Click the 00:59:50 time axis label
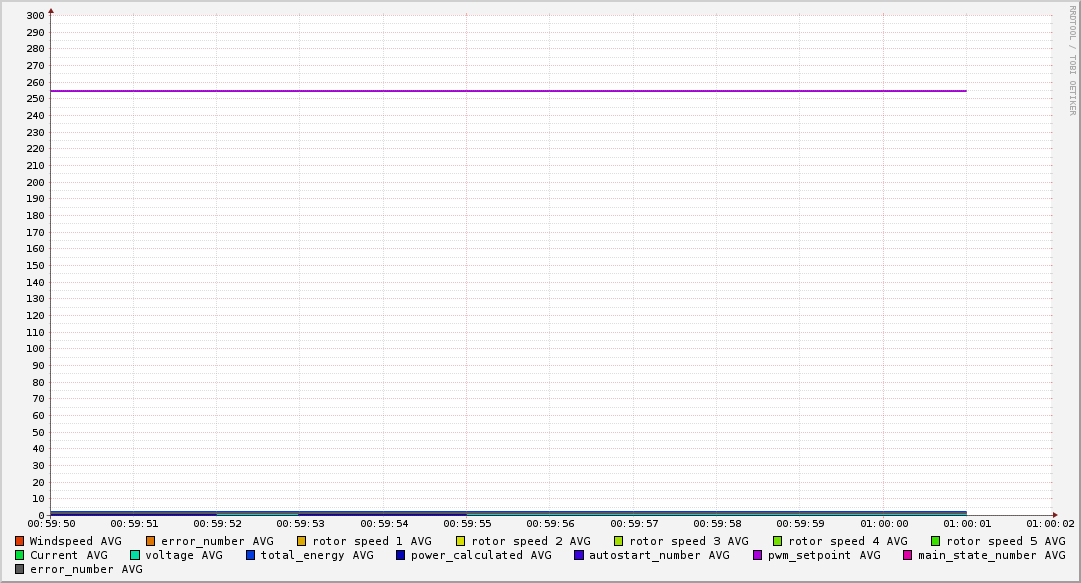 [51, 523]
